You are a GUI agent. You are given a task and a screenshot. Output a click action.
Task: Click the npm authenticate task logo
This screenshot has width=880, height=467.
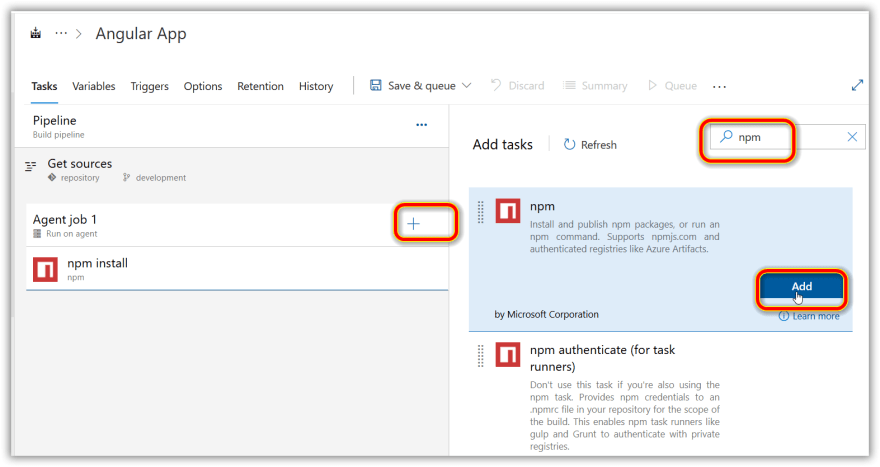[508, 355]
